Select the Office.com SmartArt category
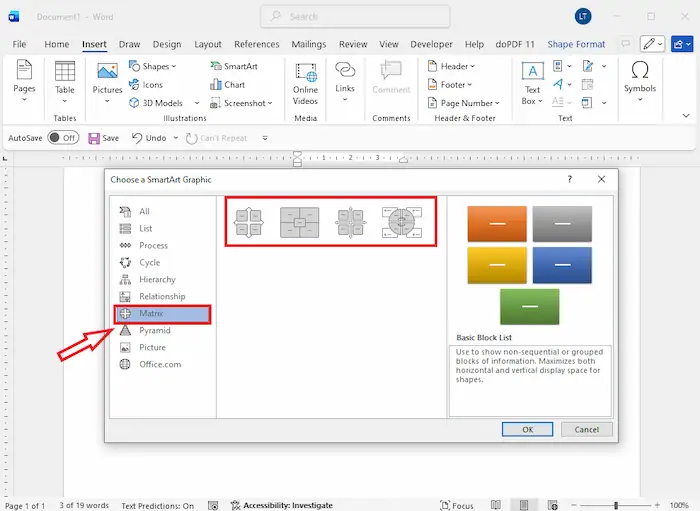Viewport: 700px width, 511px height. click(x=160, y=364)
